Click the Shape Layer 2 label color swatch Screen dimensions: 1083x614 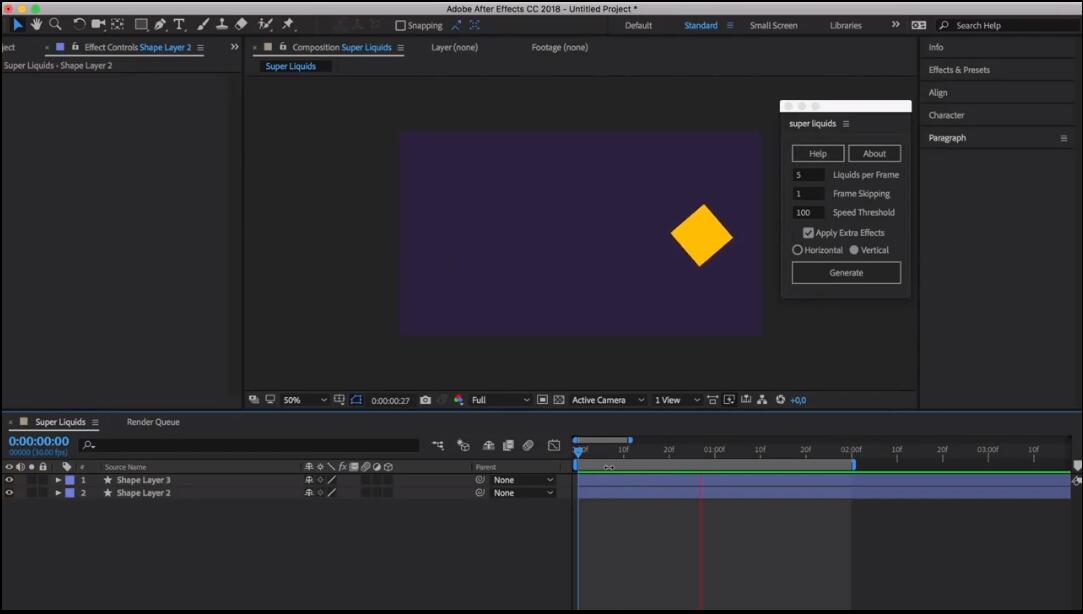coord(70,493)
